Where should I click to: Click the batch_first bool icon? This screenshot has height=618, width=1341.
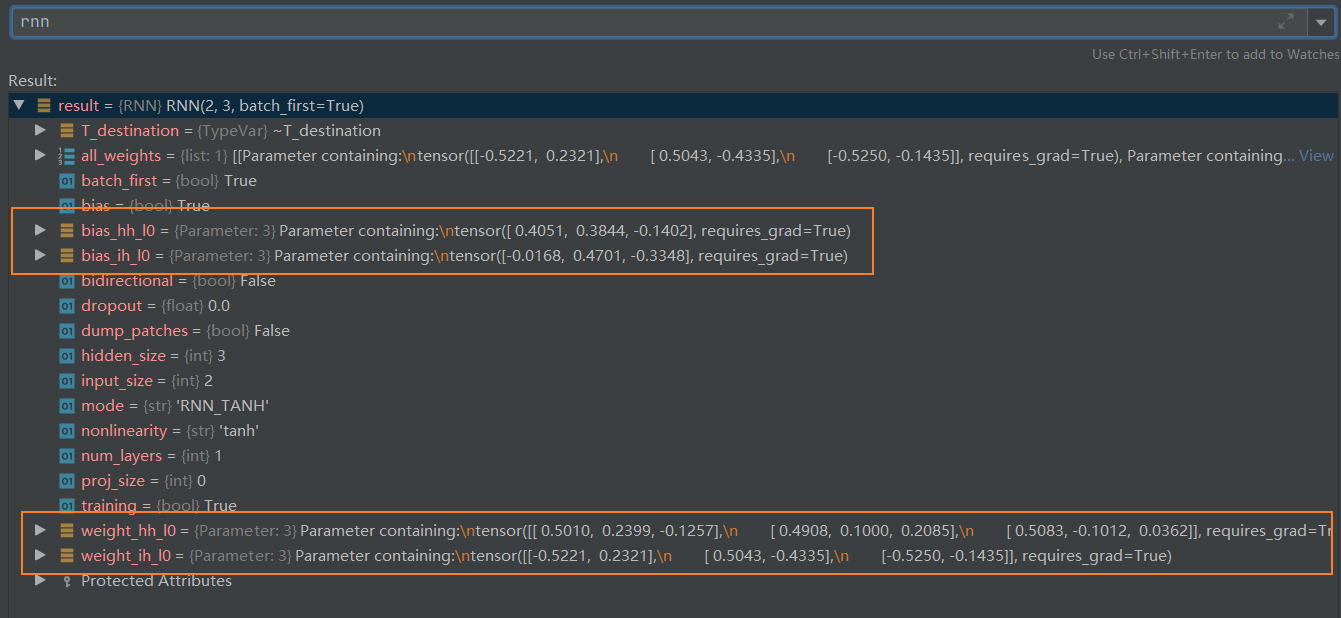pos(67,181)
